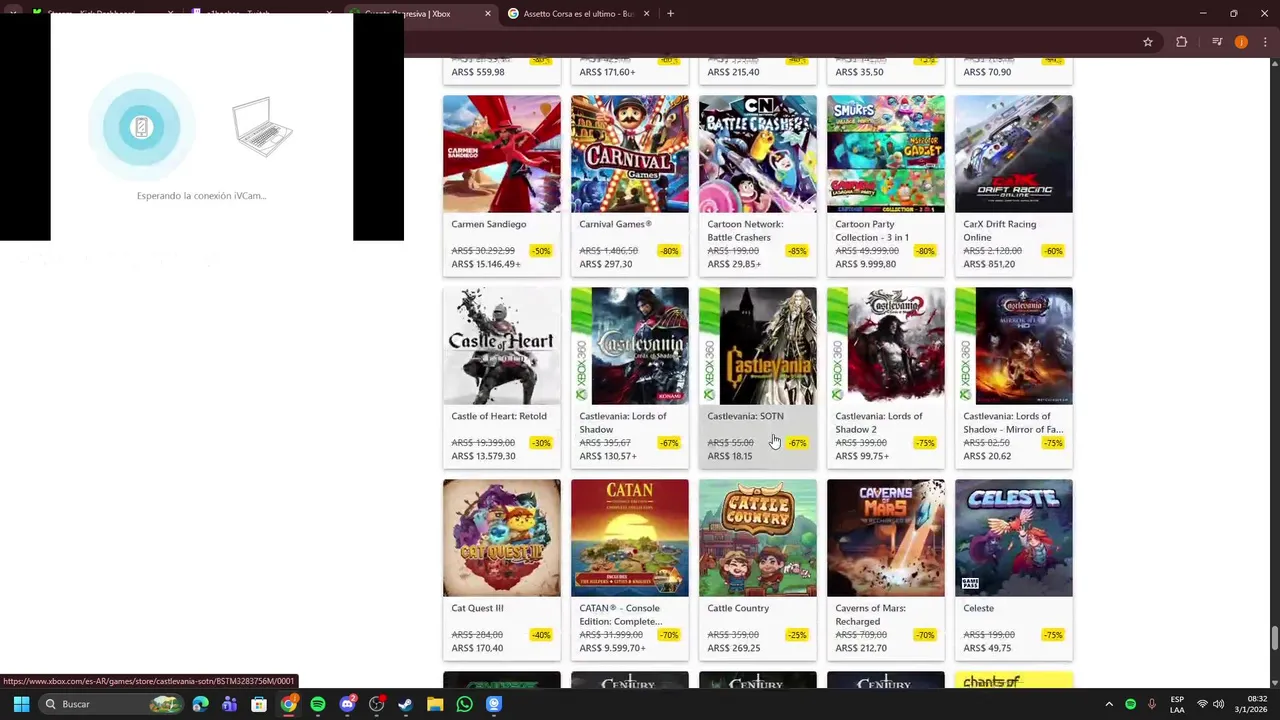Open the Caverns of Mars cover art
The height and width of the screenshot is (720, 1280).
click(886, 538)
